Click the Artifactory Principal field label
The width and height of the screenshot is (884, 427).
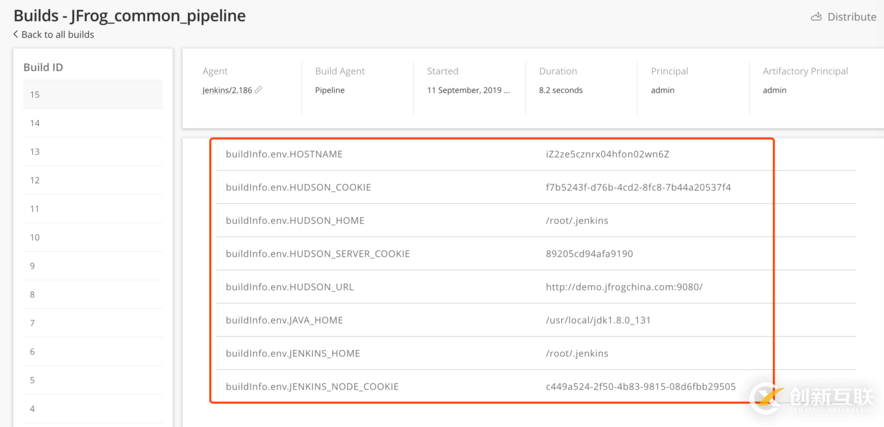coord(806,71)
